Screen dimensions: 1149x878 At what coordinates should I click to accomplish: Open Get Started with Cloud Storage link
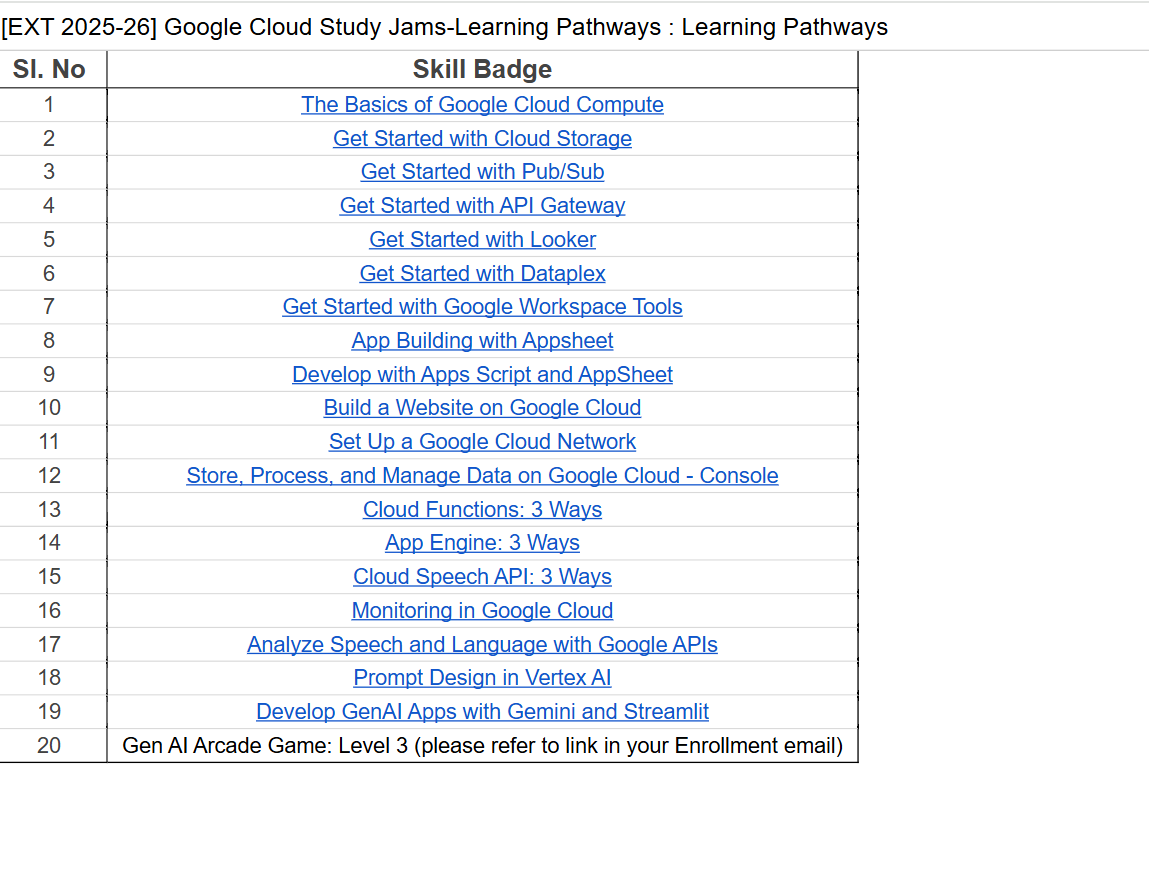coord(483,138)
